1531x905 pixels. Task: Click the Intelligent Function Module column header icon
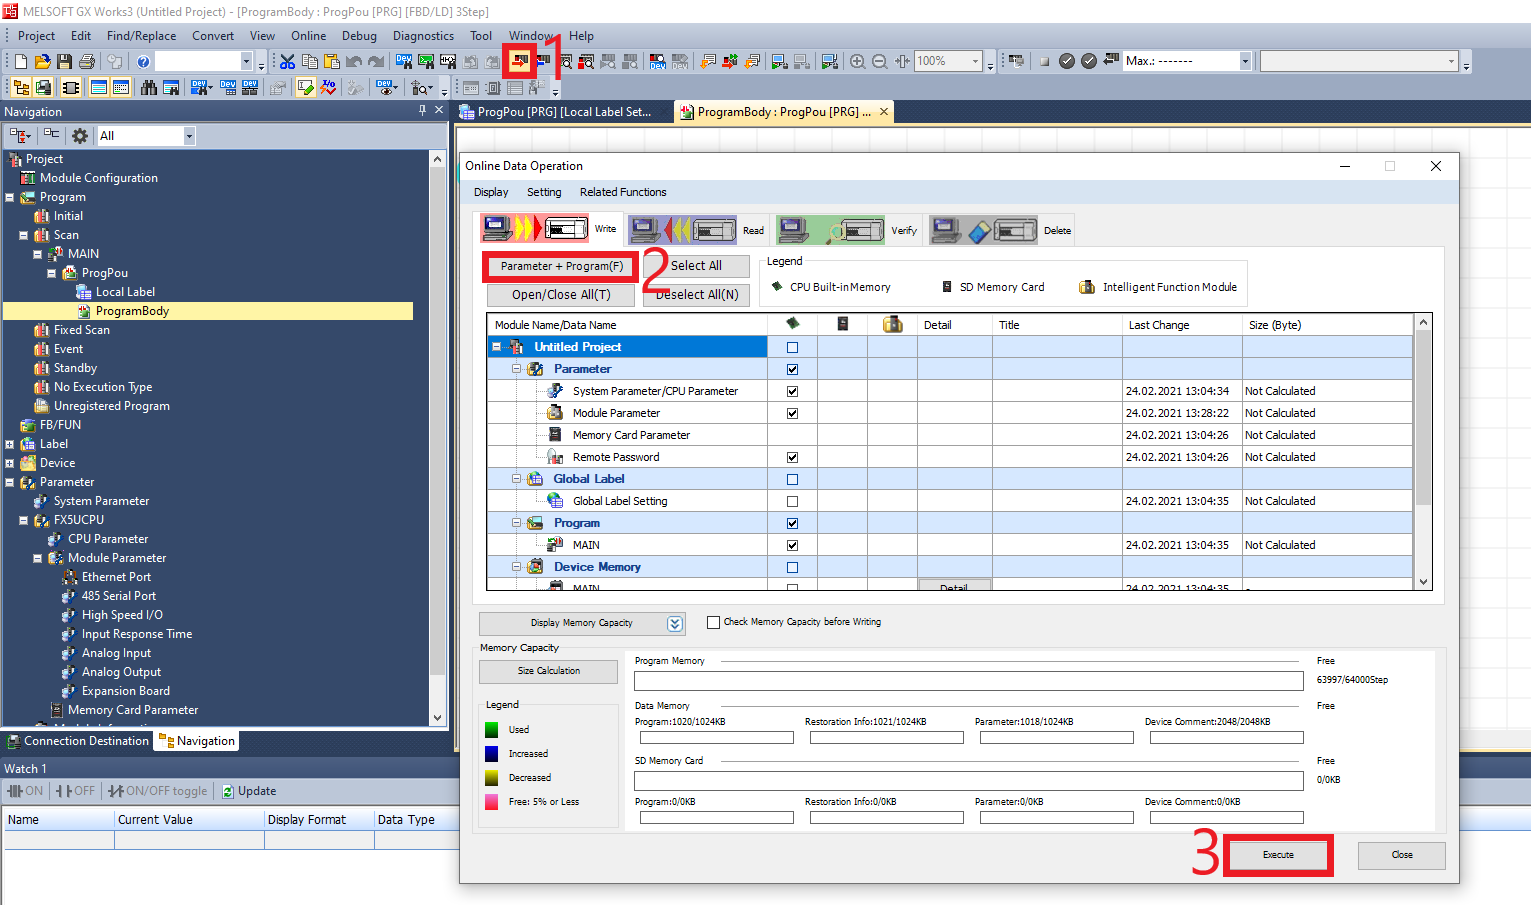point(893,324)
